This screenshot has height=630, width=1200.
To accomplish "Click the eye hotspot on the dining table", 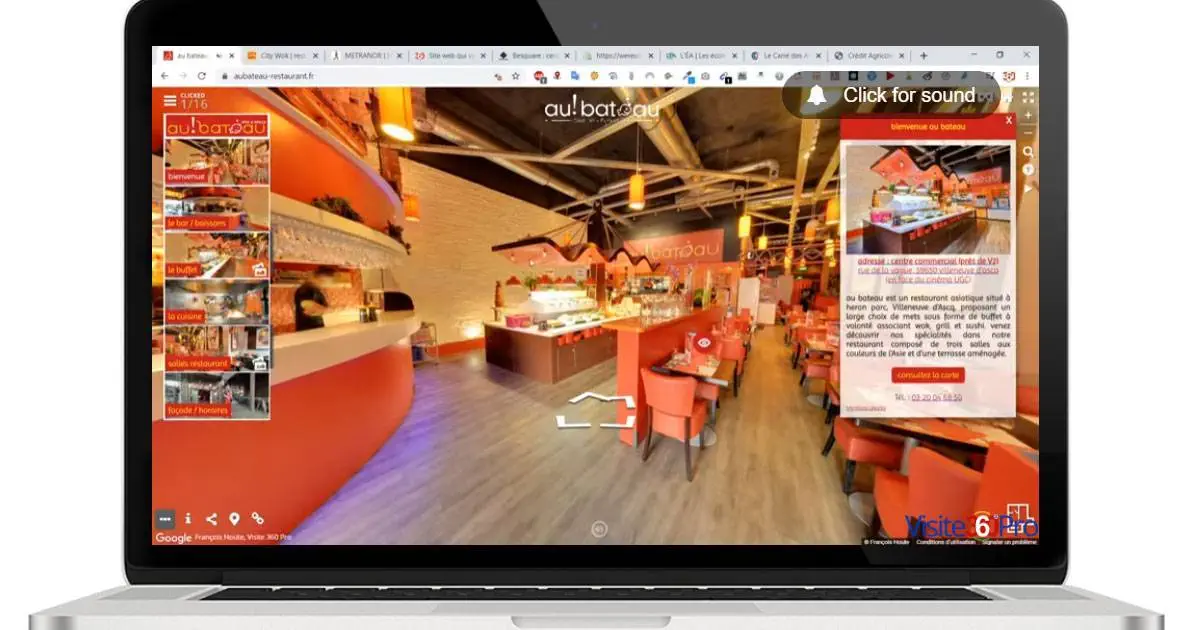I will click(705, 343).
